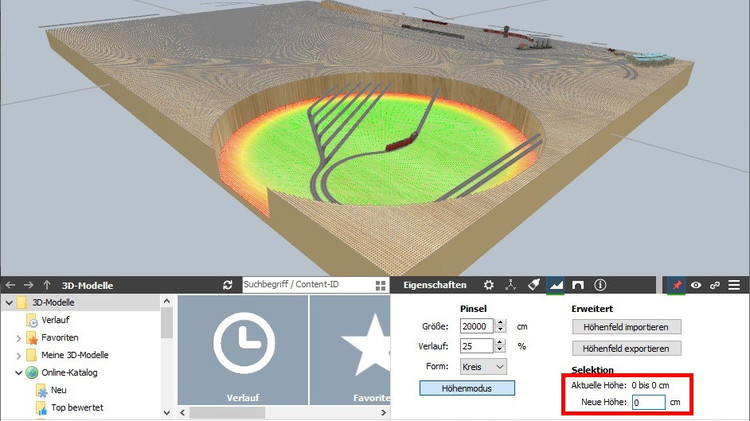Screen dimensions: 750x421
Task: Toggle the red pin panel icon
Action: pyautogui.click(x=676, y=285)
